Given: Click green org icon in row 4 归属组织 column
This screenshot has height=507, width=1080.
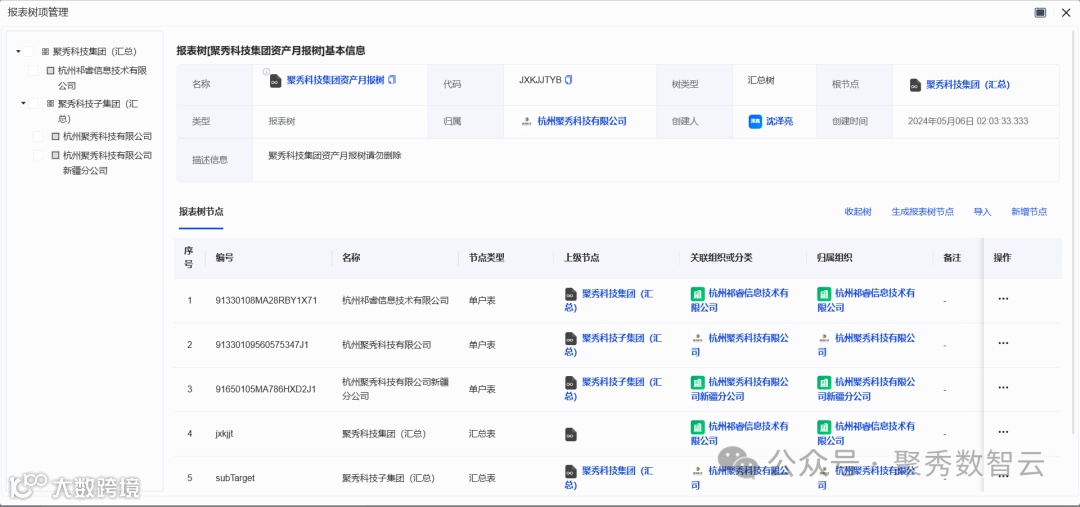Looking at the screenshot, I should (x=824, y=426).
